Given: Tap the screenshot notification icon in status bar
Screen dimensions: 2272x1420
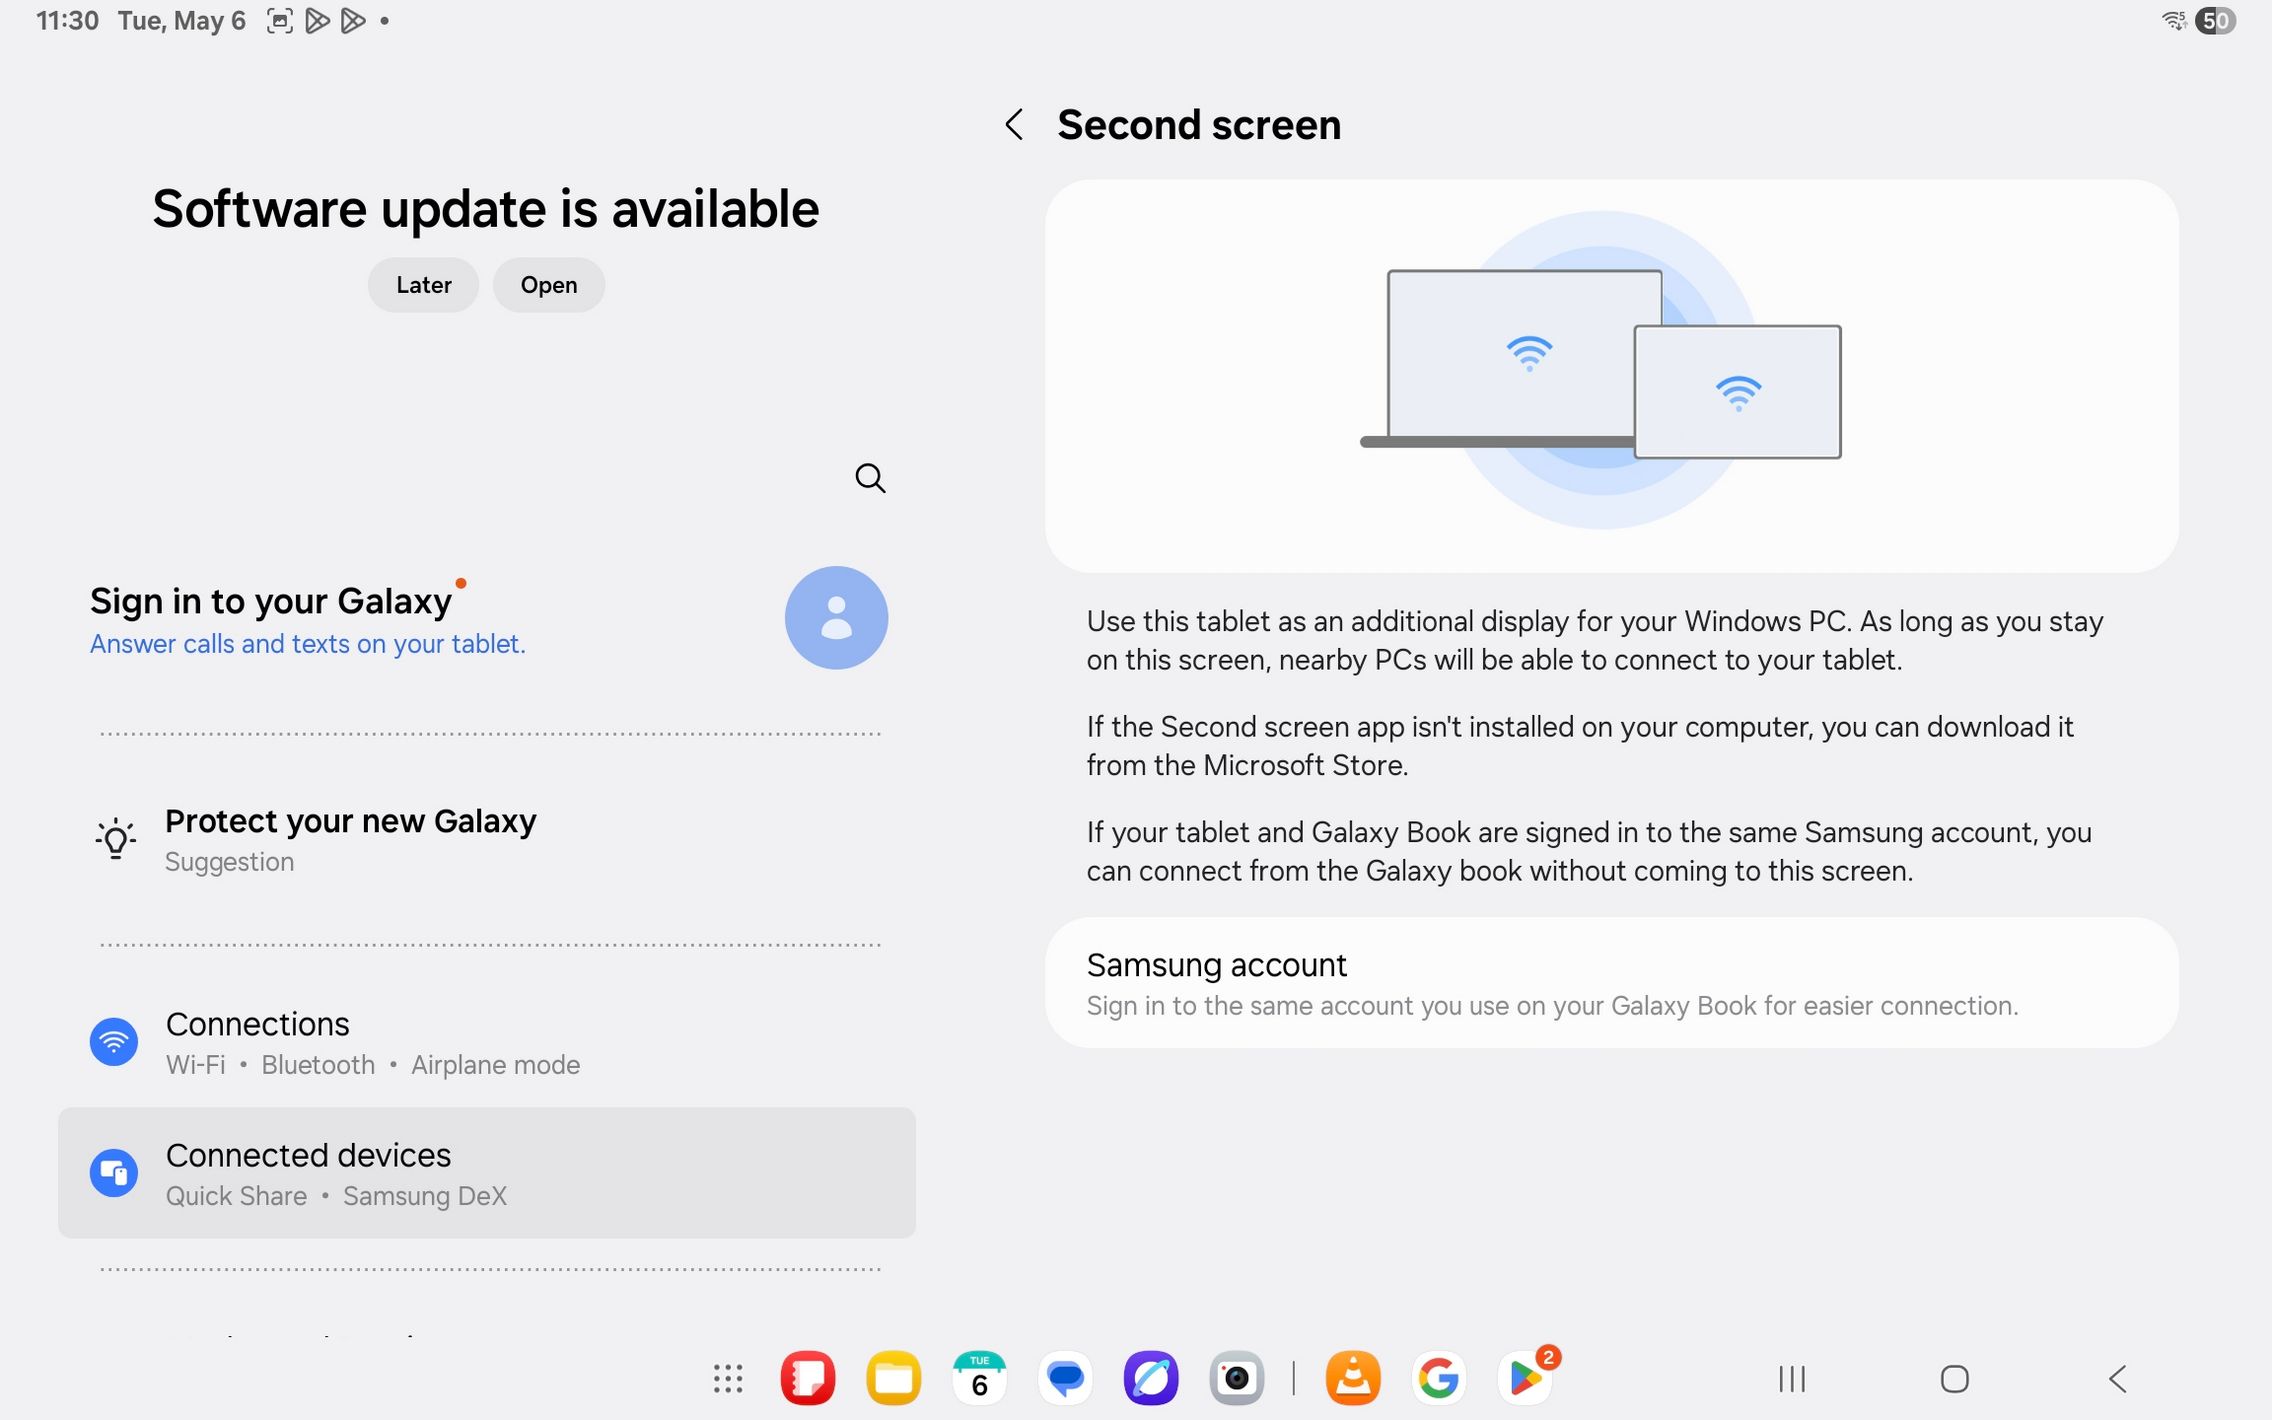Looking at the screenshot, I should [280, 20].
